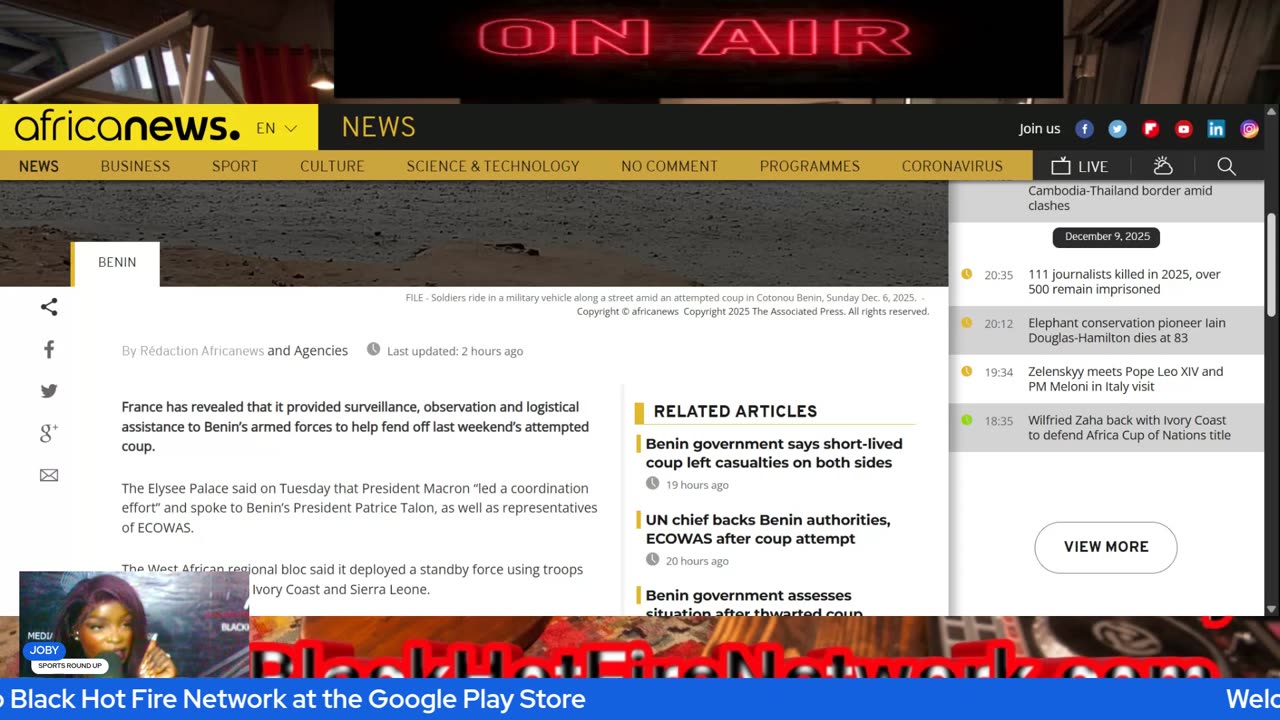Open the EN language dropdown
Image resolution: width=1280 pixels, height=720 pixels.
[x=277, y=128]
